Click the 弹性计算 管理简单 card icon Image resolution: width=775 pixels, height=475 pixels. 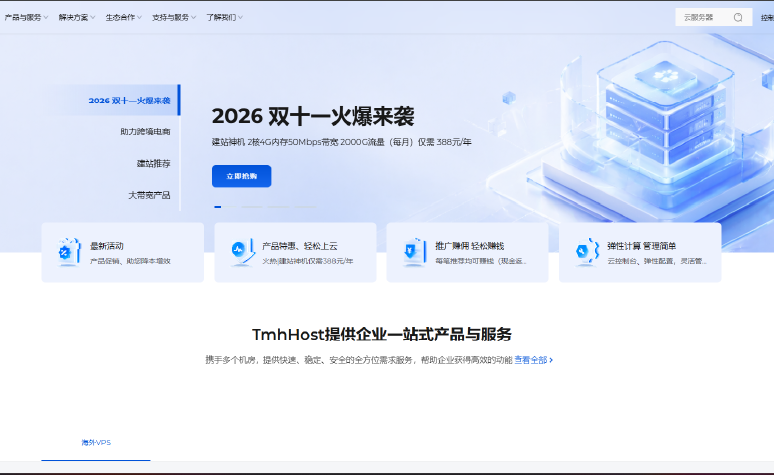pos(587,252)
